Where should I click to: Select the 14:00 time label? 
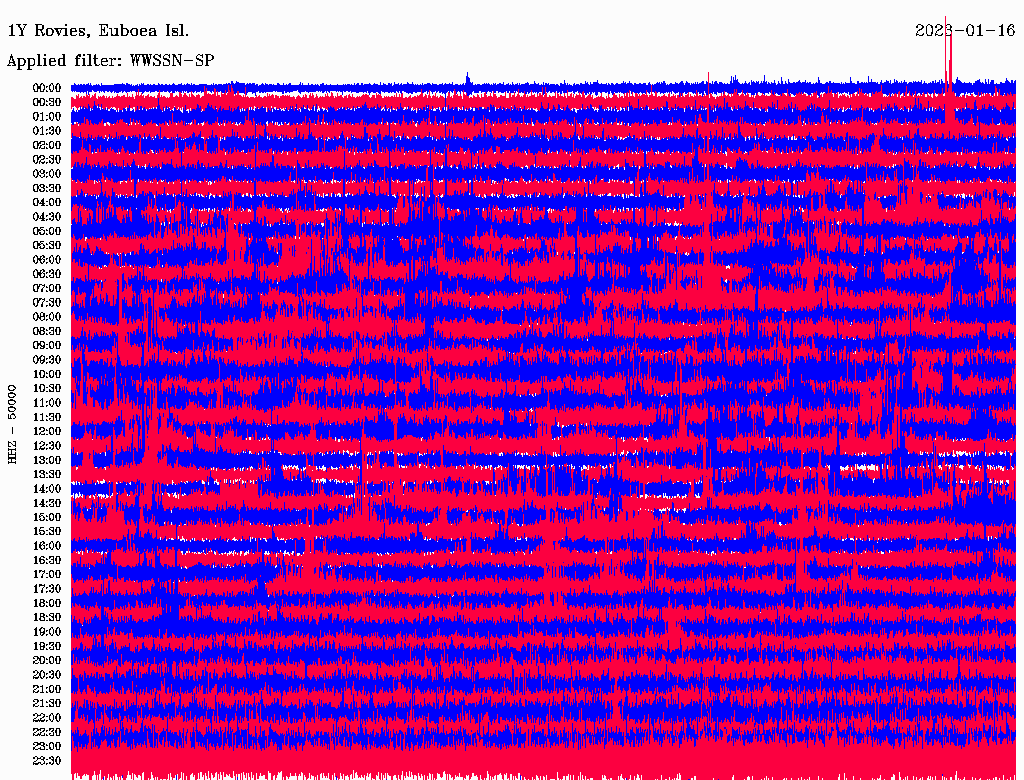[x=47, y=489]
